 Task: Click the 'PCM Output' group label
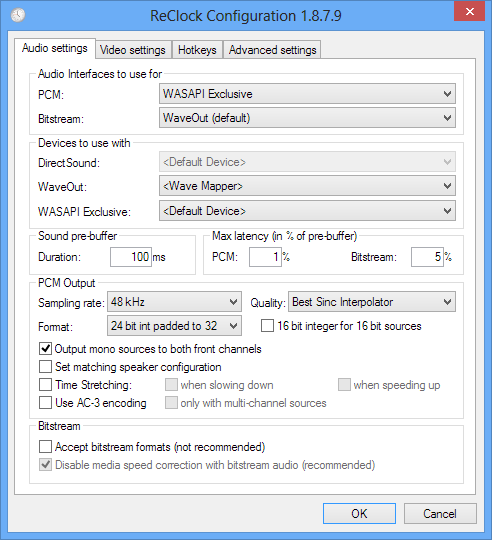click(66, 283)
